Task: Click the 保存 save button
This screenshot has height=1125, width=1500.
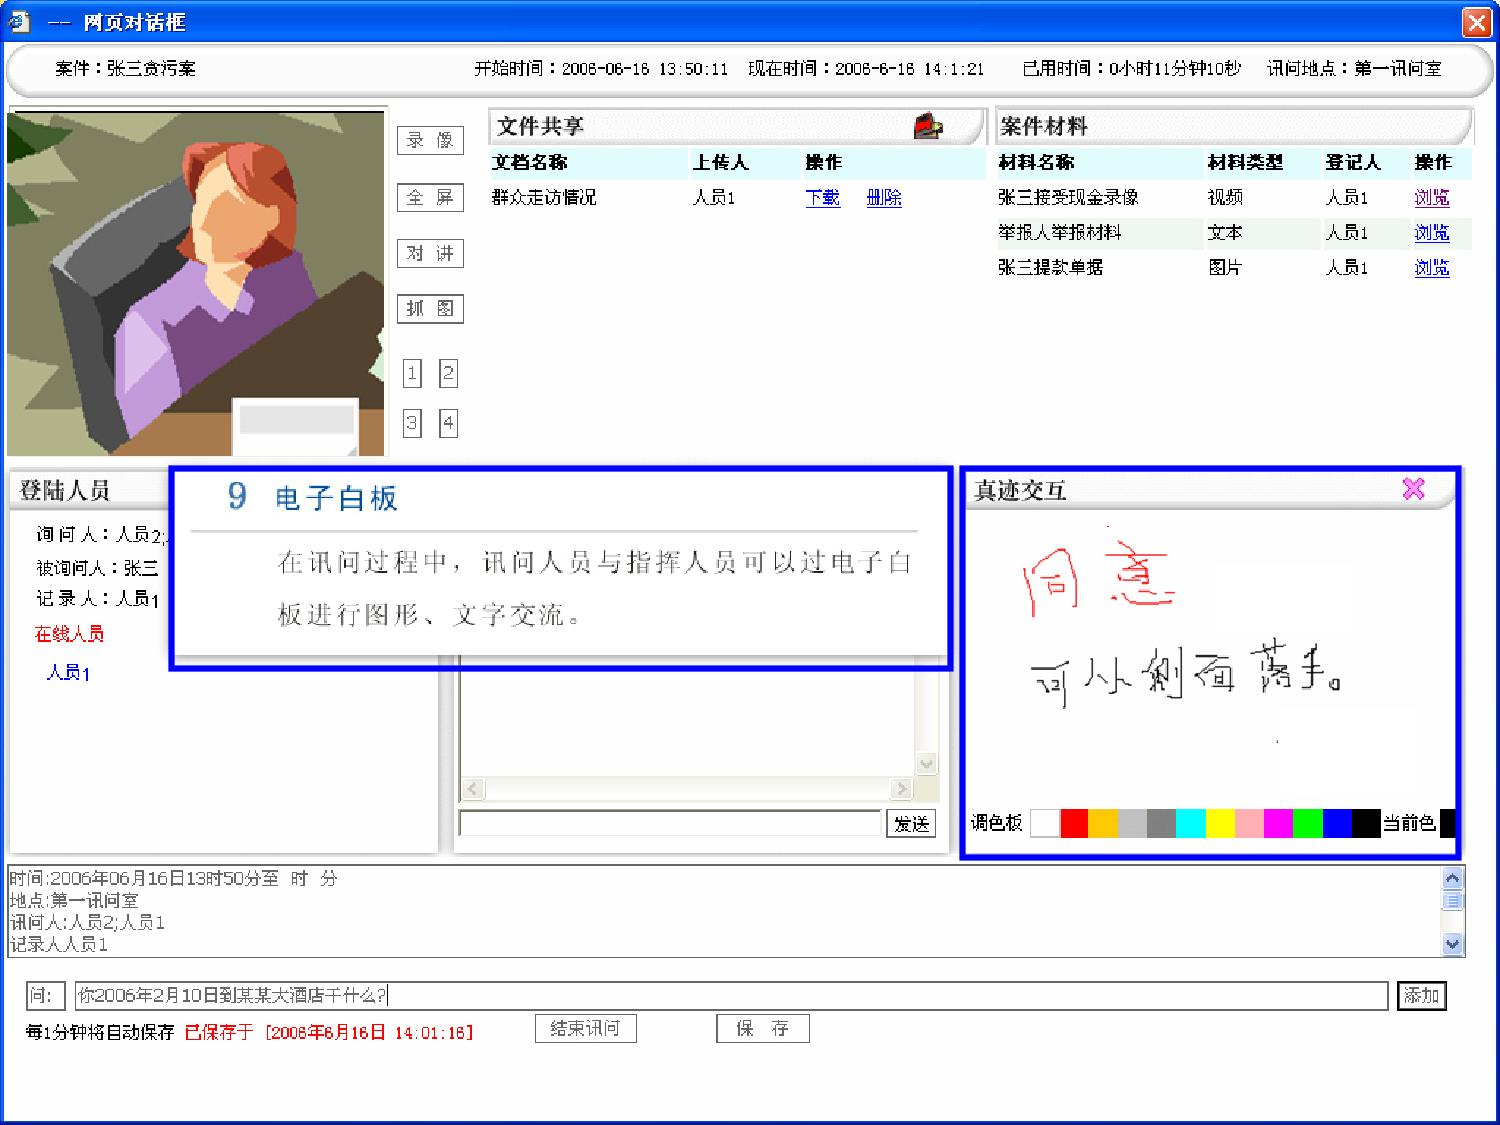Action: pos(763,1028)
